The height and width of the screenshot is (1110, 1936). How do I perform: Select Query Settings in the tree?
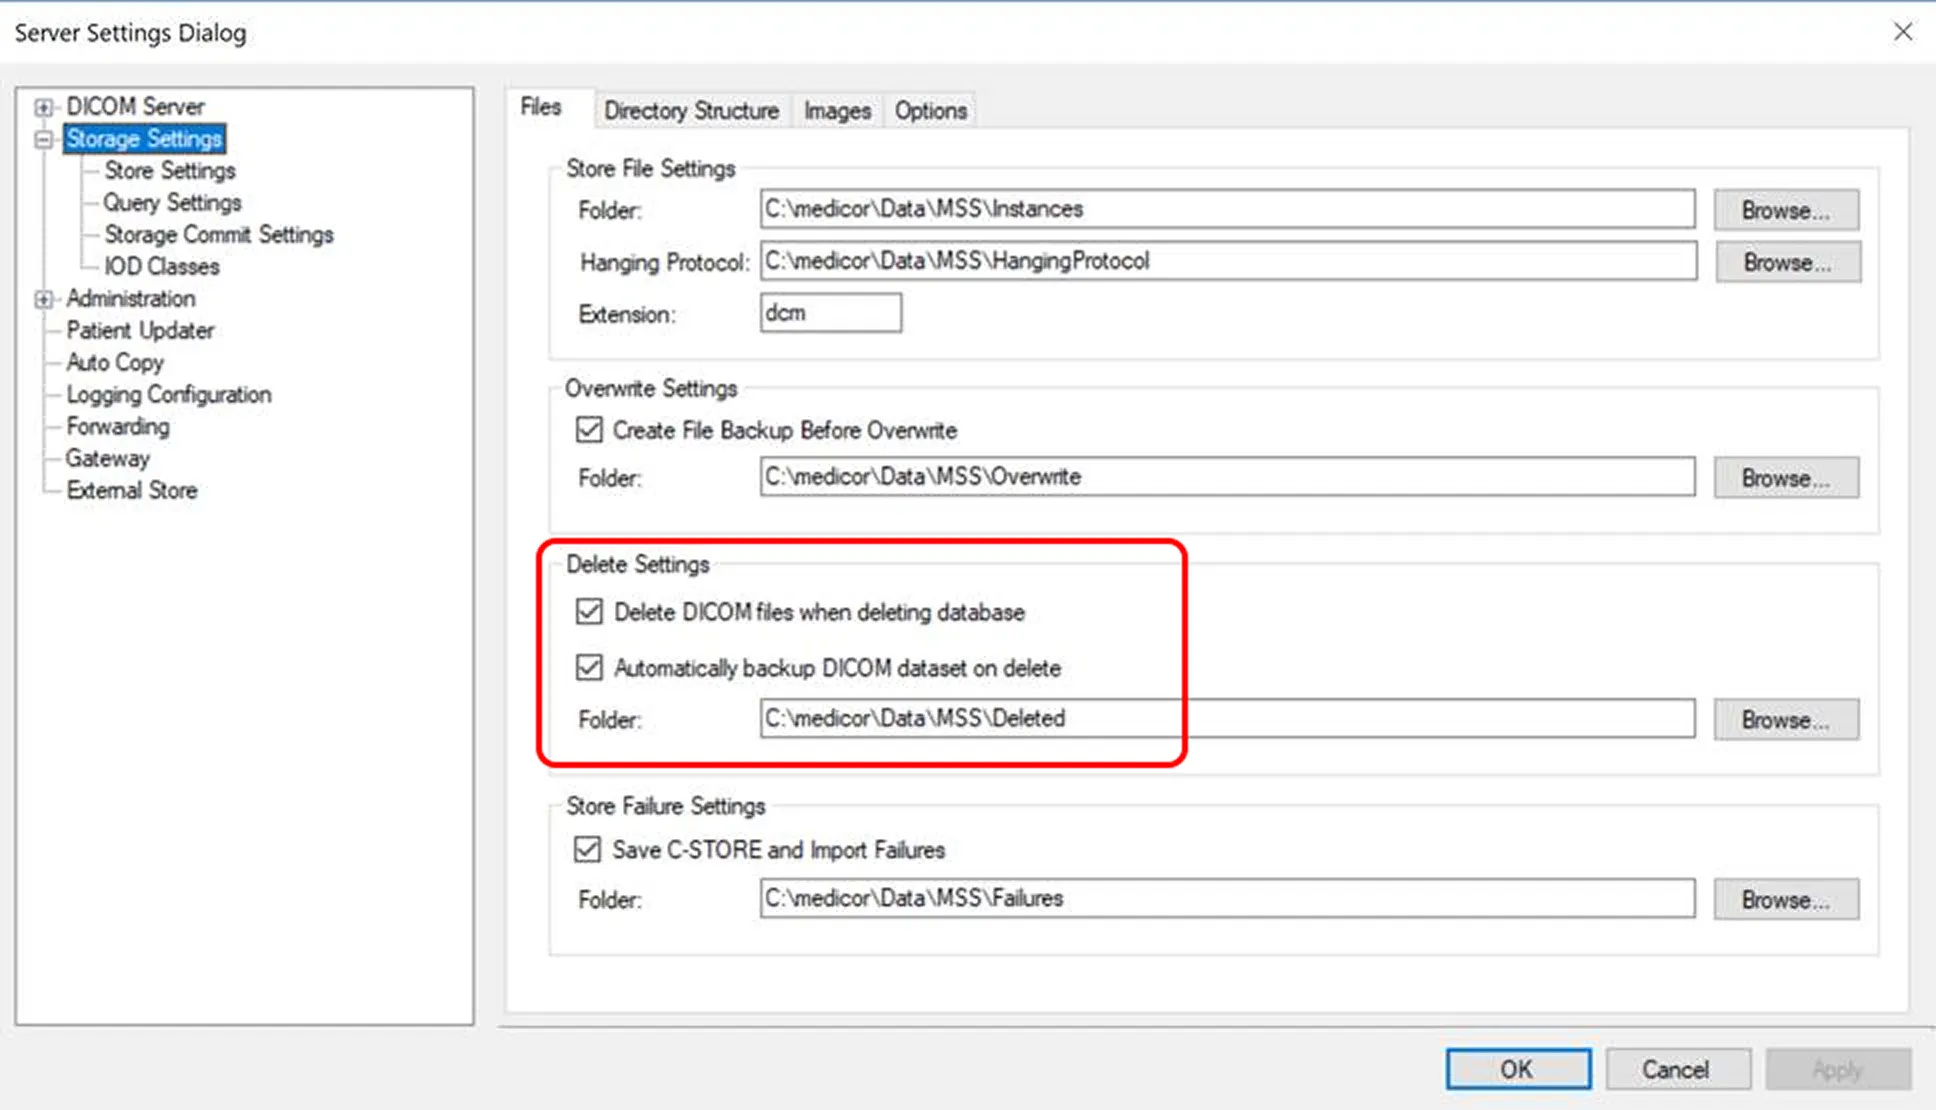coord(172,203)
